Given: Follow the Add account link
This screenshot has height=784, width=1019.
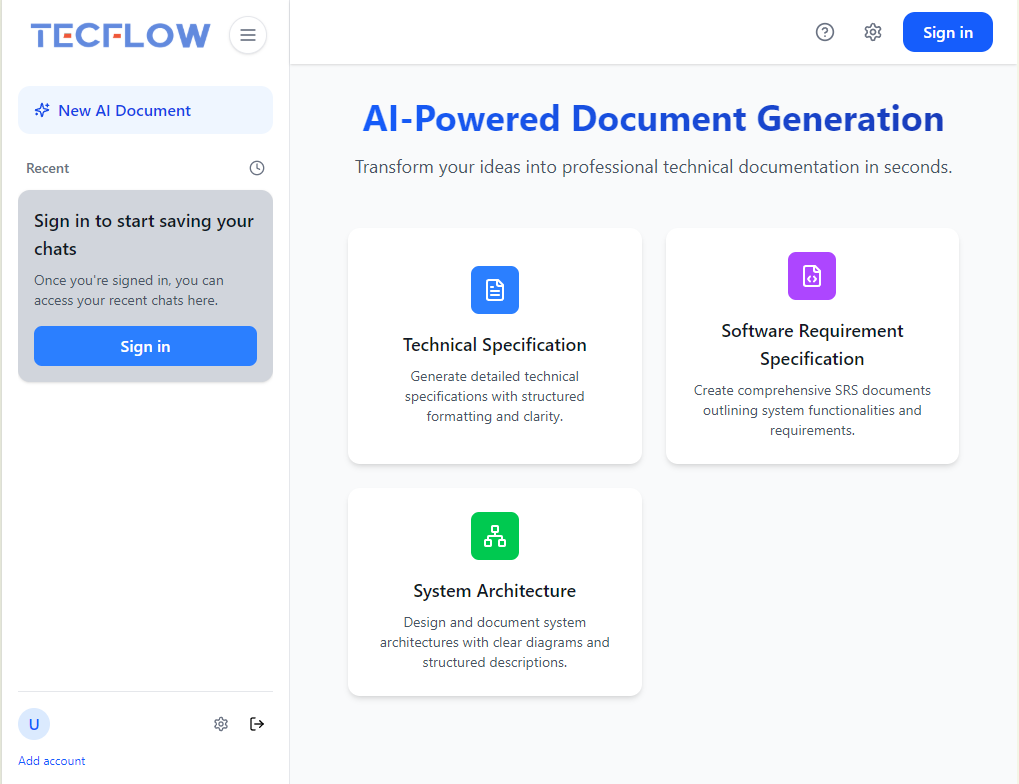Looking at the screenshot, I should click(x=52, y=761).
